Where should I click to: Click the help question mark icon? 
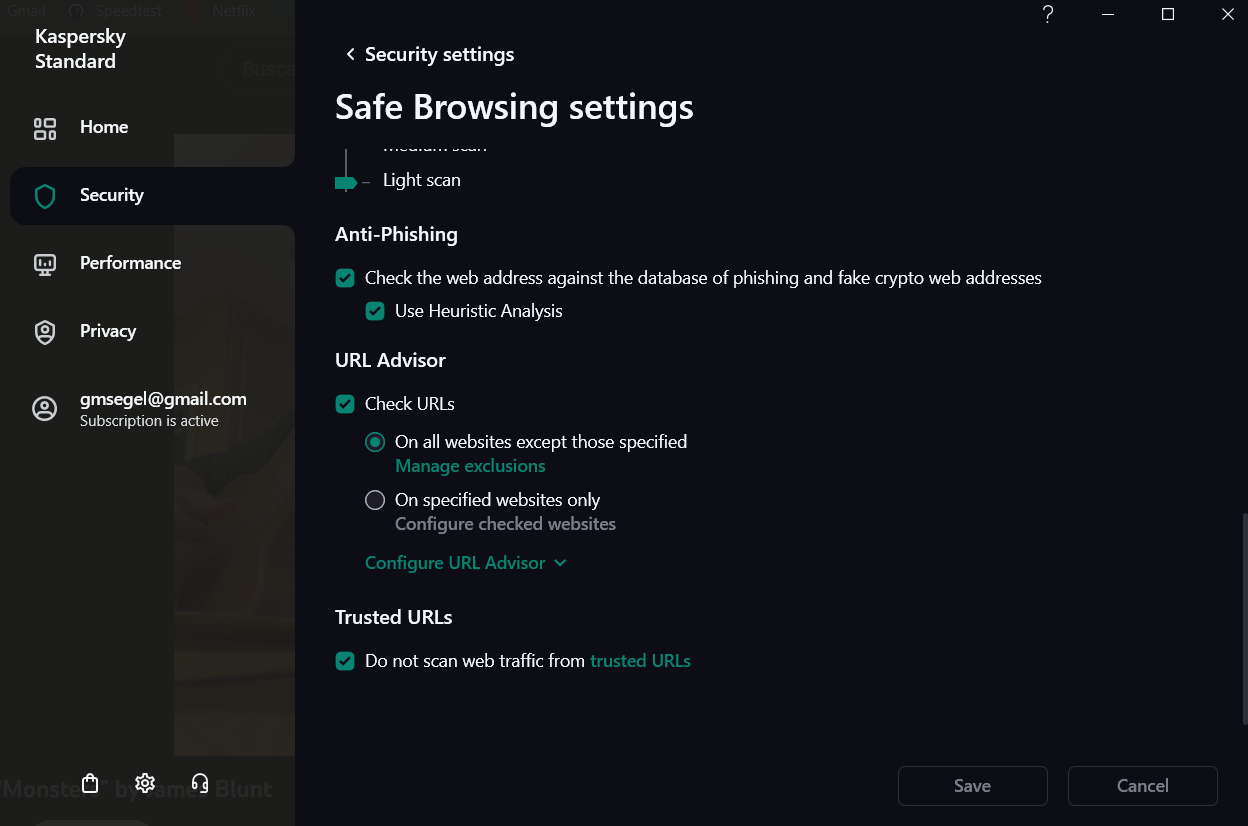pyautogui.click(x=1048, y=14)
